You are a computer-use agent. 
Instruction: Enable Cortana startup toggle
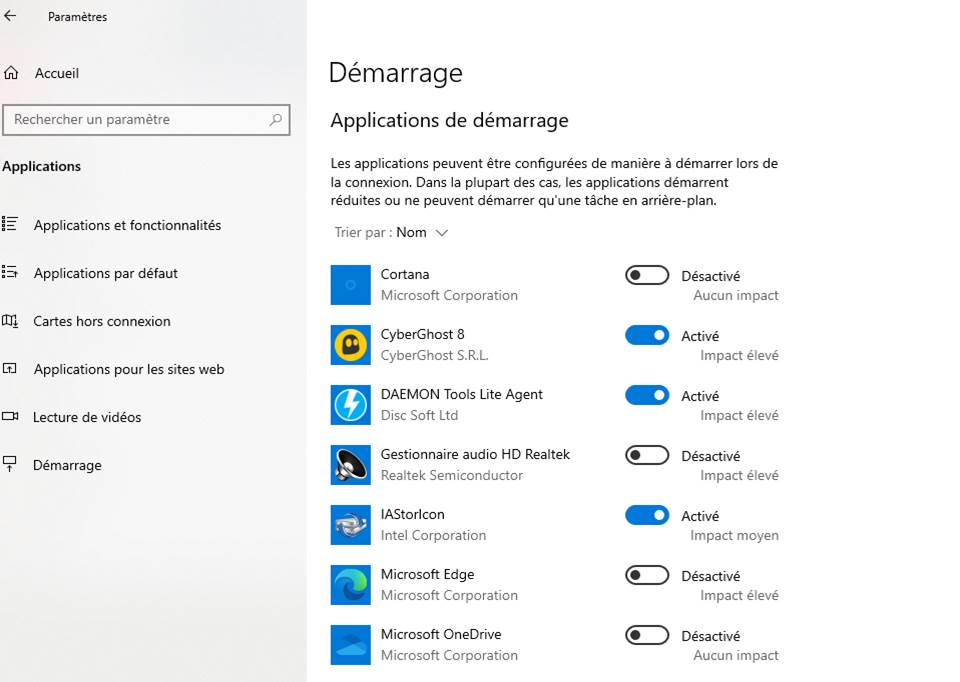click(647, 275)
